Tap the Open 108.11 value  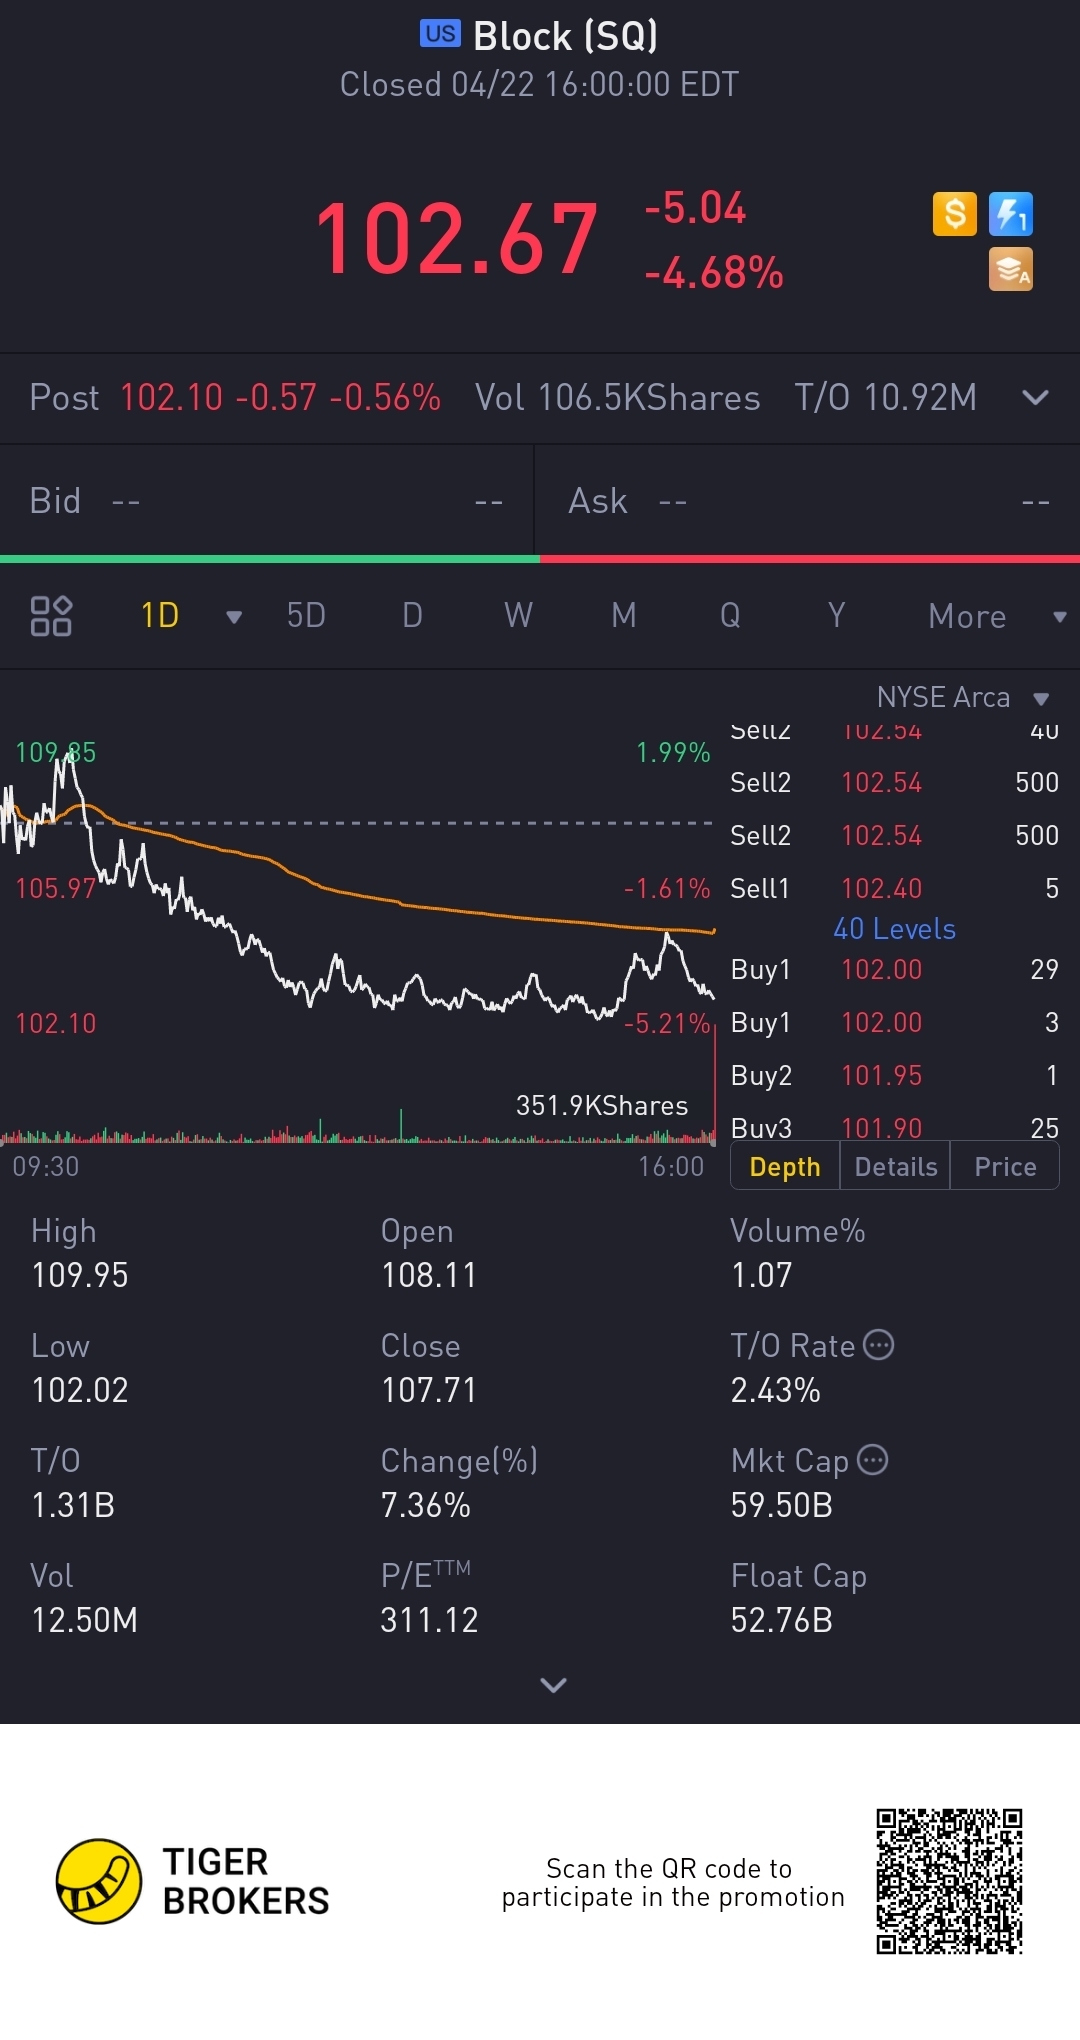(x=429, y=1275)
